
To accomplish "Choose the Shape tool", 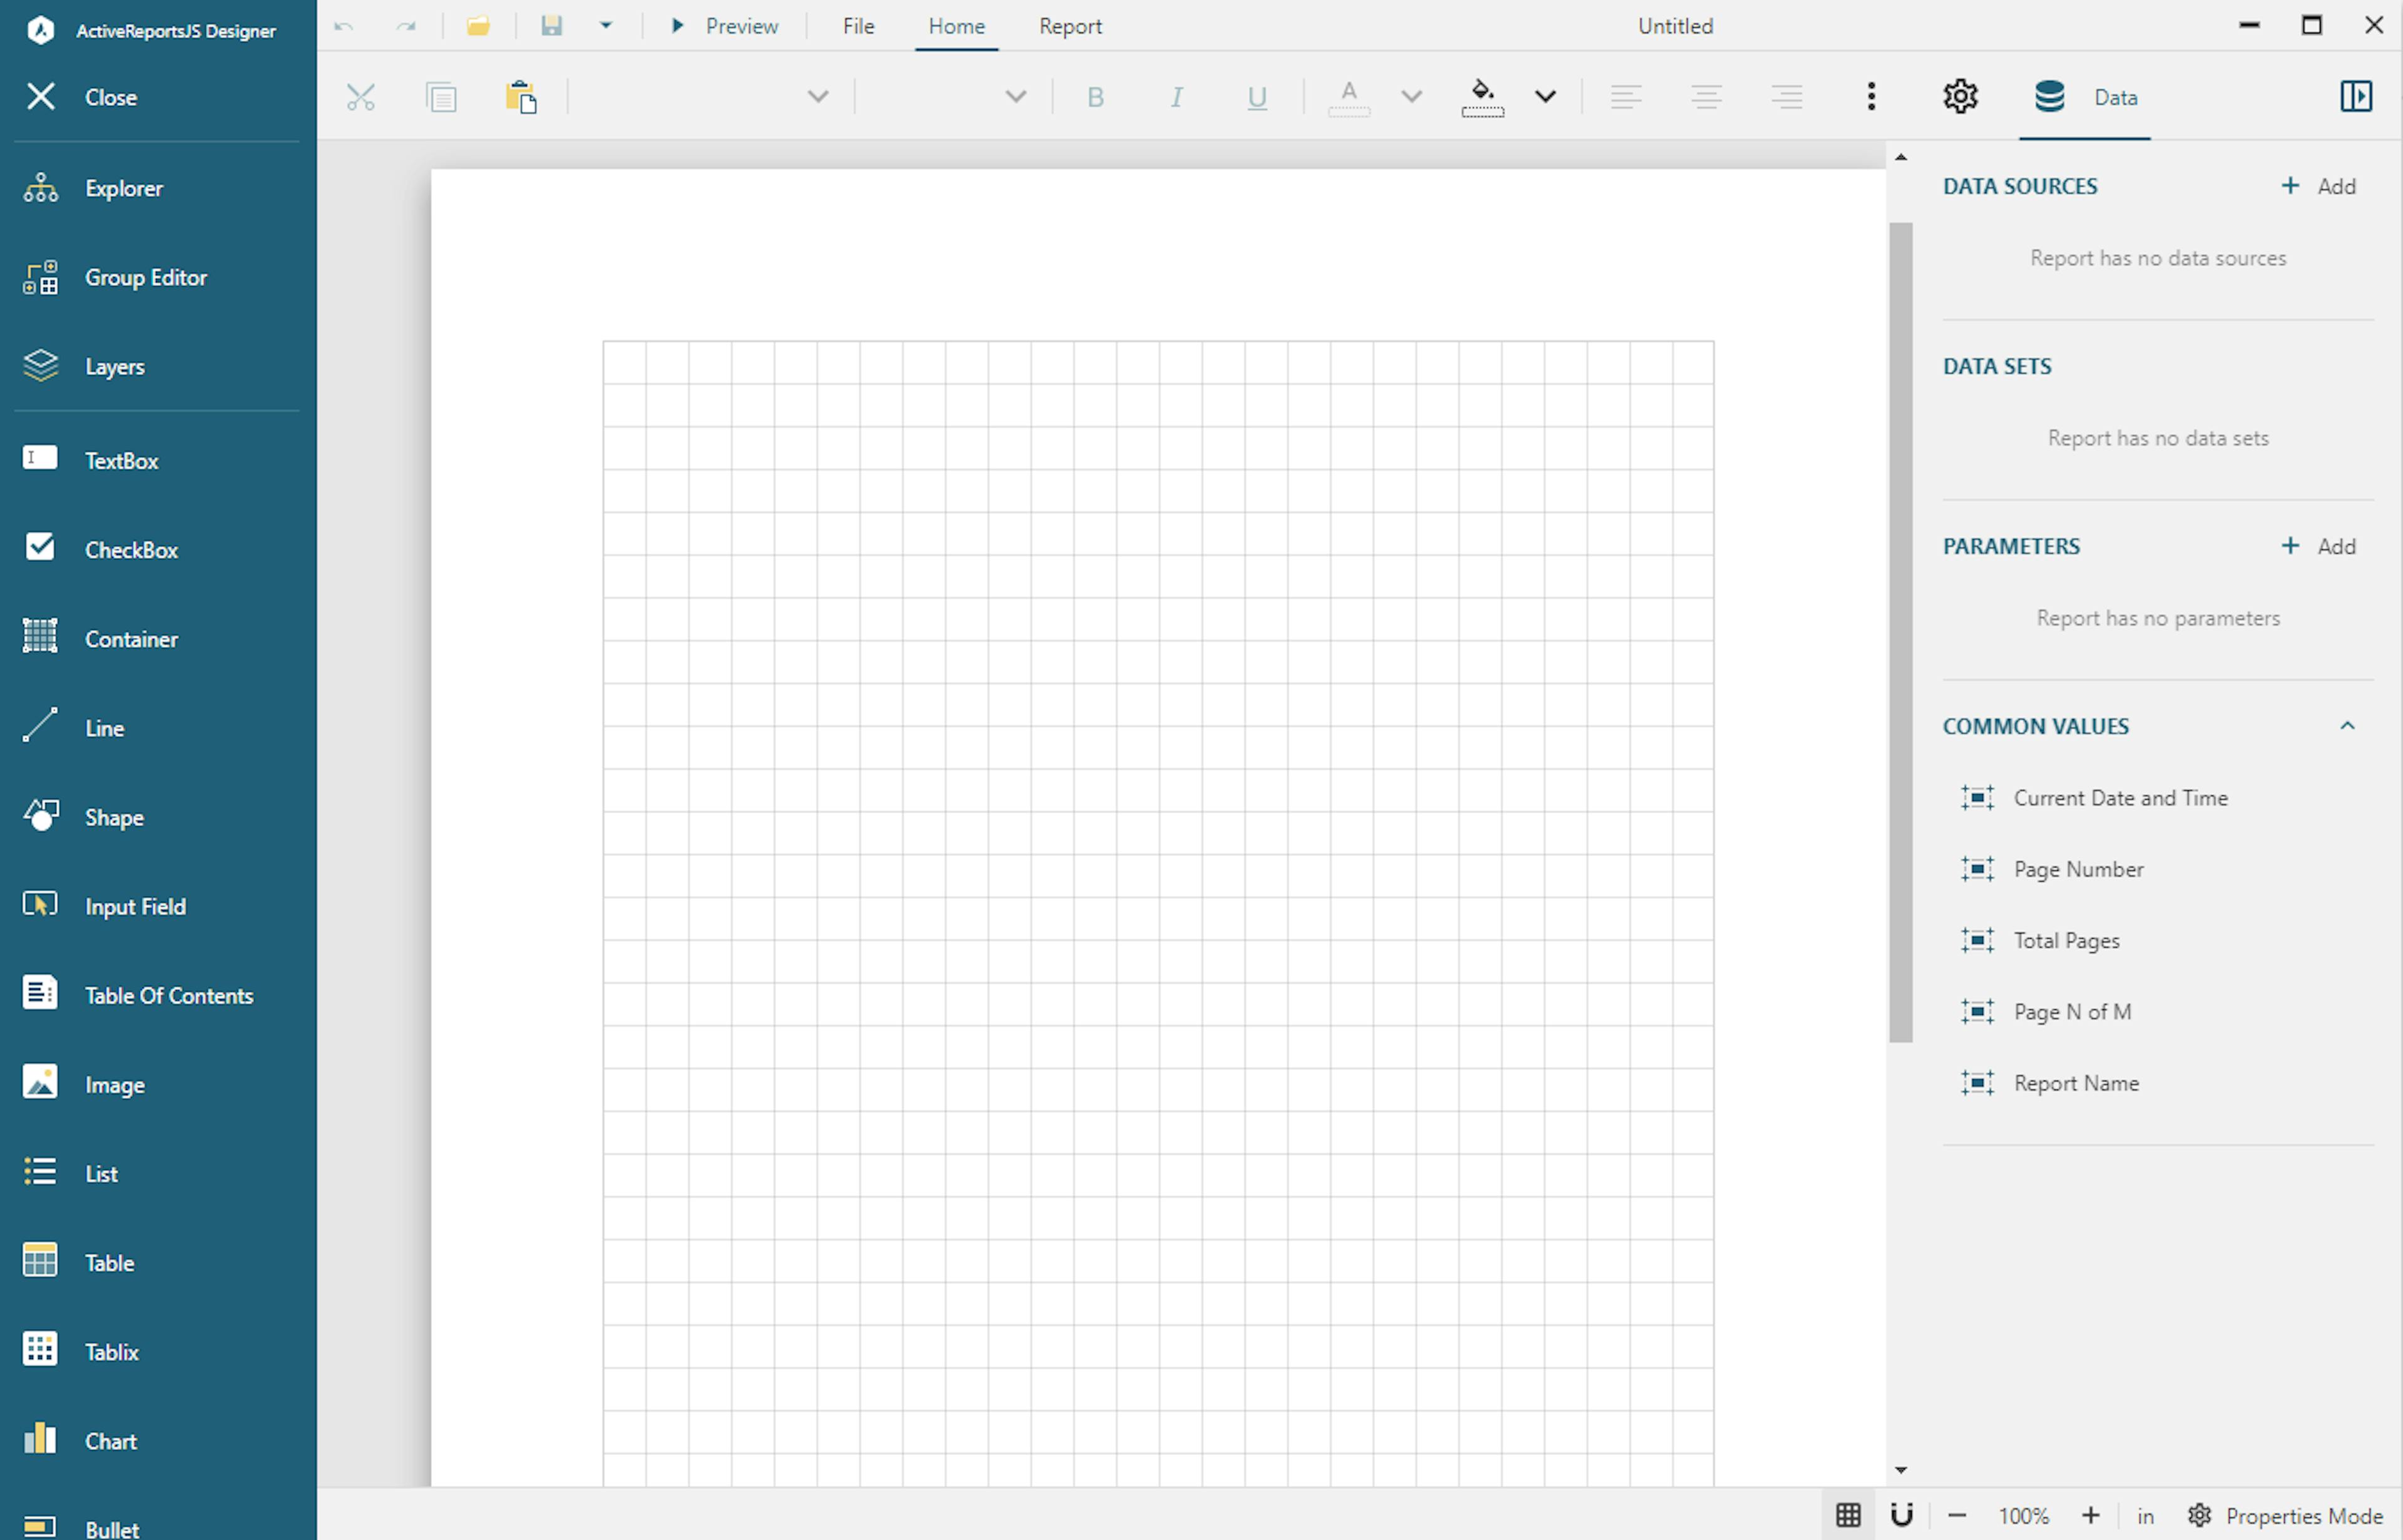I will pyautogui.click(x=113, y=817).
